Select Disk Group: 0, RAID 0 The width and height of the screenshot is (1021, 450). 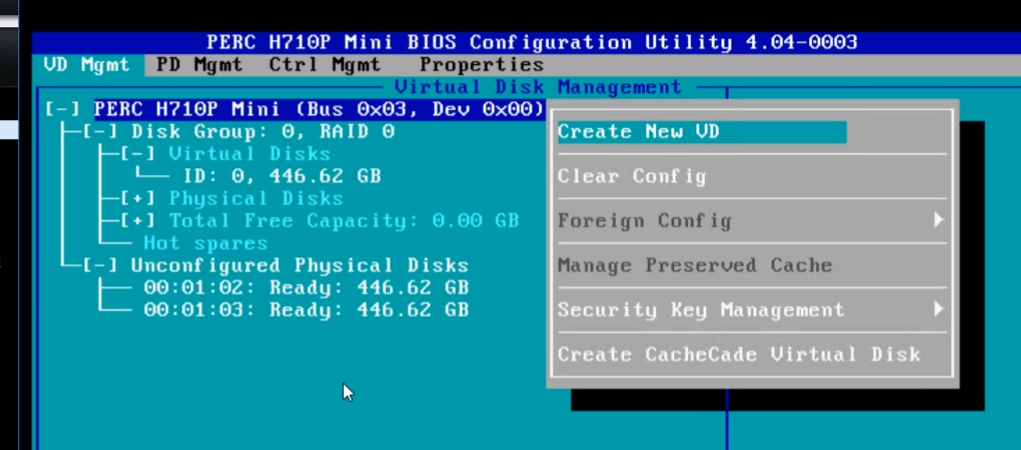pos(263,132)
